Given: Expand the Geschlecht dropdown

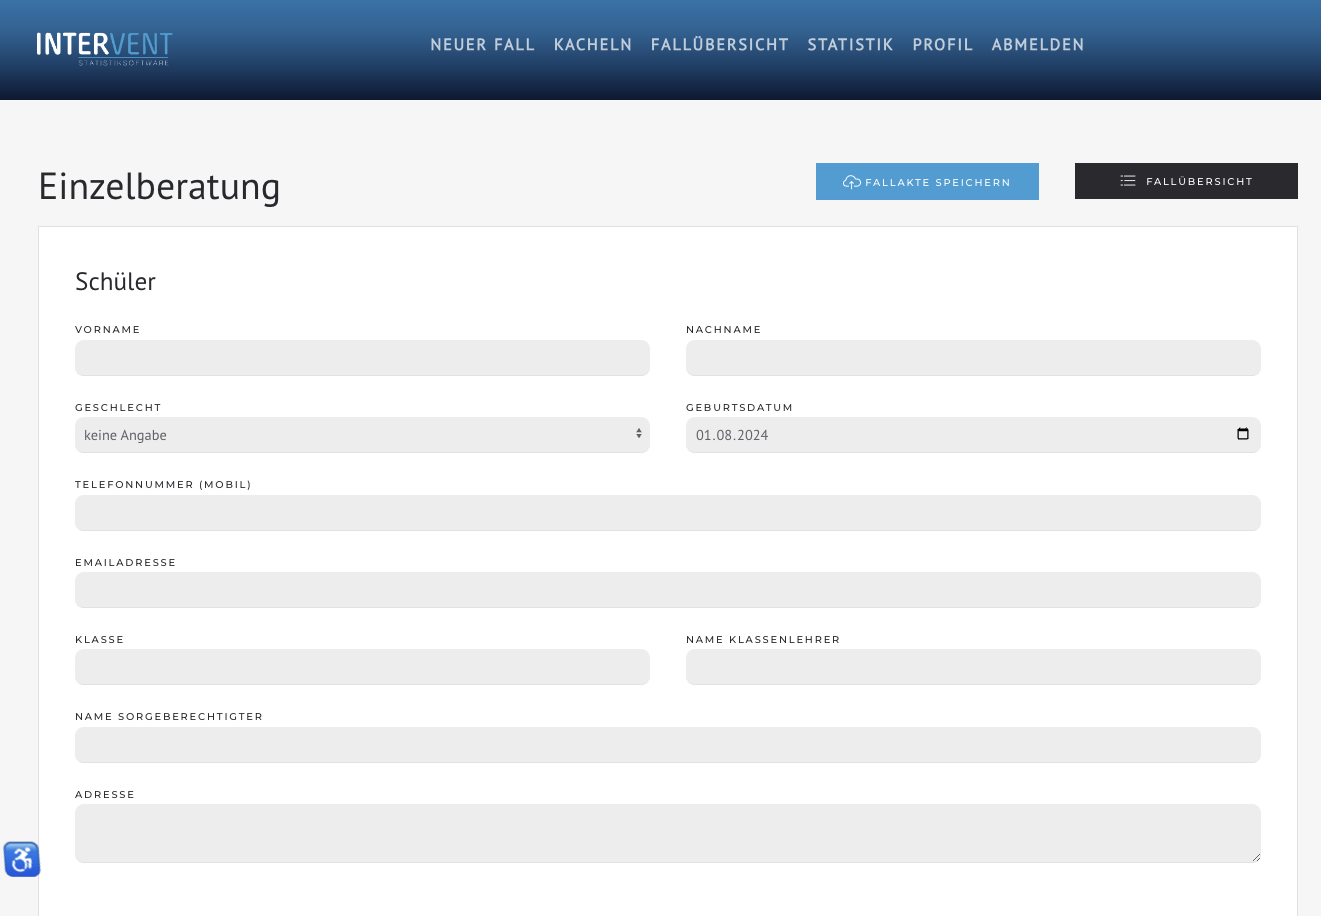Looking at the screenshot, I should (361, 435).
